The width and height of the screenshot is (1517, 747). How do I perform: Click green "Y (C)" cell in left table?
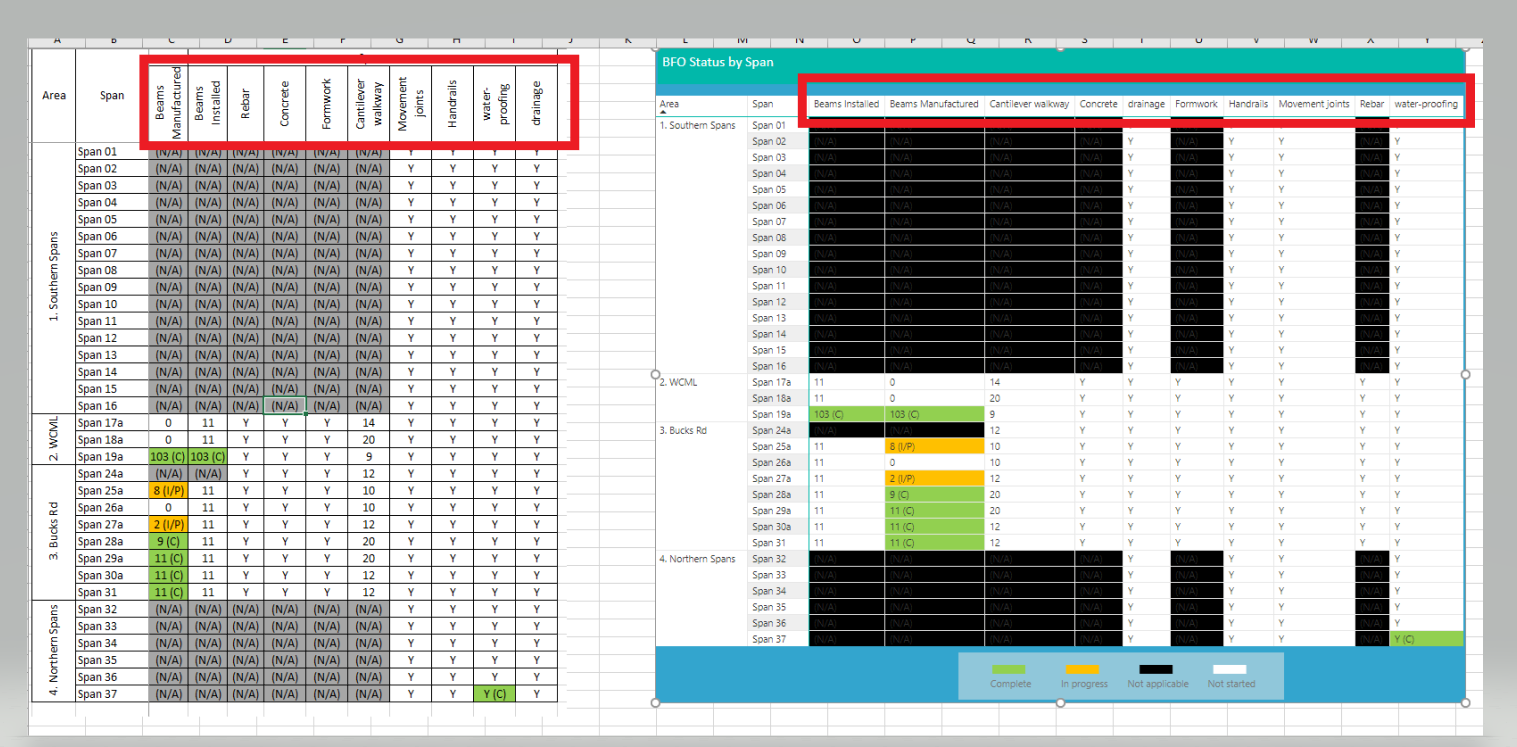[494, 694]
